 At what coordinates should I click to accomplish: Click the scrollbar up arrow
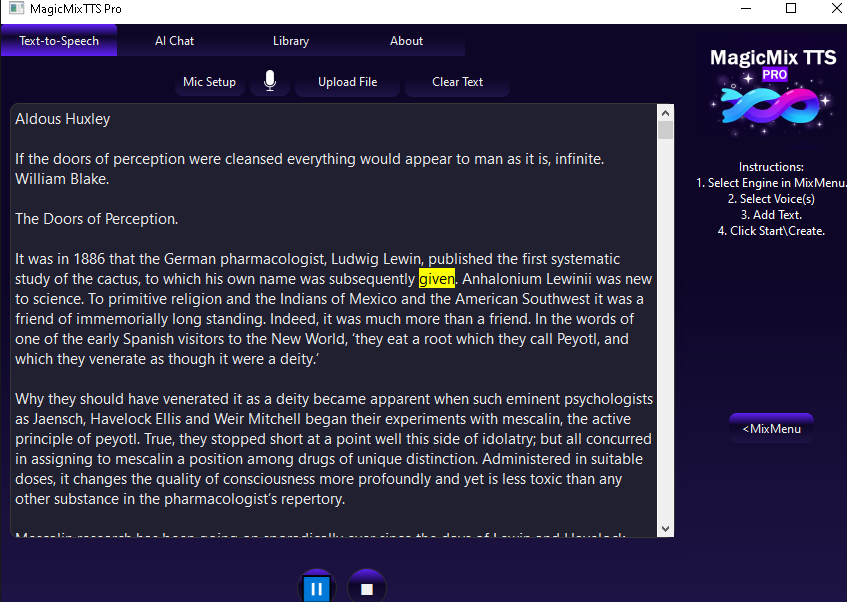[666, 113]
